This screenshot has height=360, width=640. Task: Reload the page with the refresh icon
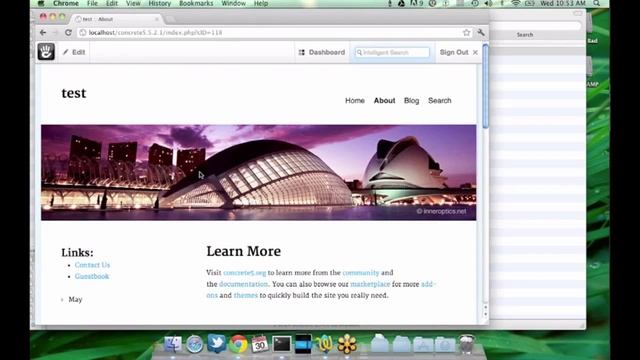tap(68, 32)
